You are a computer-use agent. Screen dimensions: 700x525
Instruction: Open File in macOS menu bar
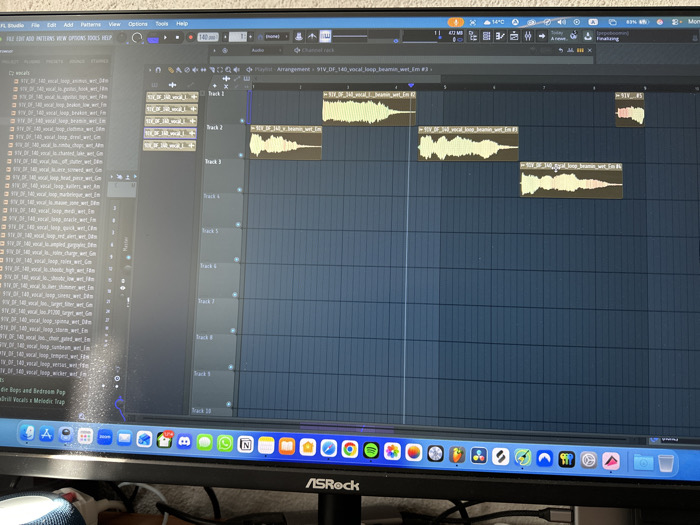click(36, 25)
